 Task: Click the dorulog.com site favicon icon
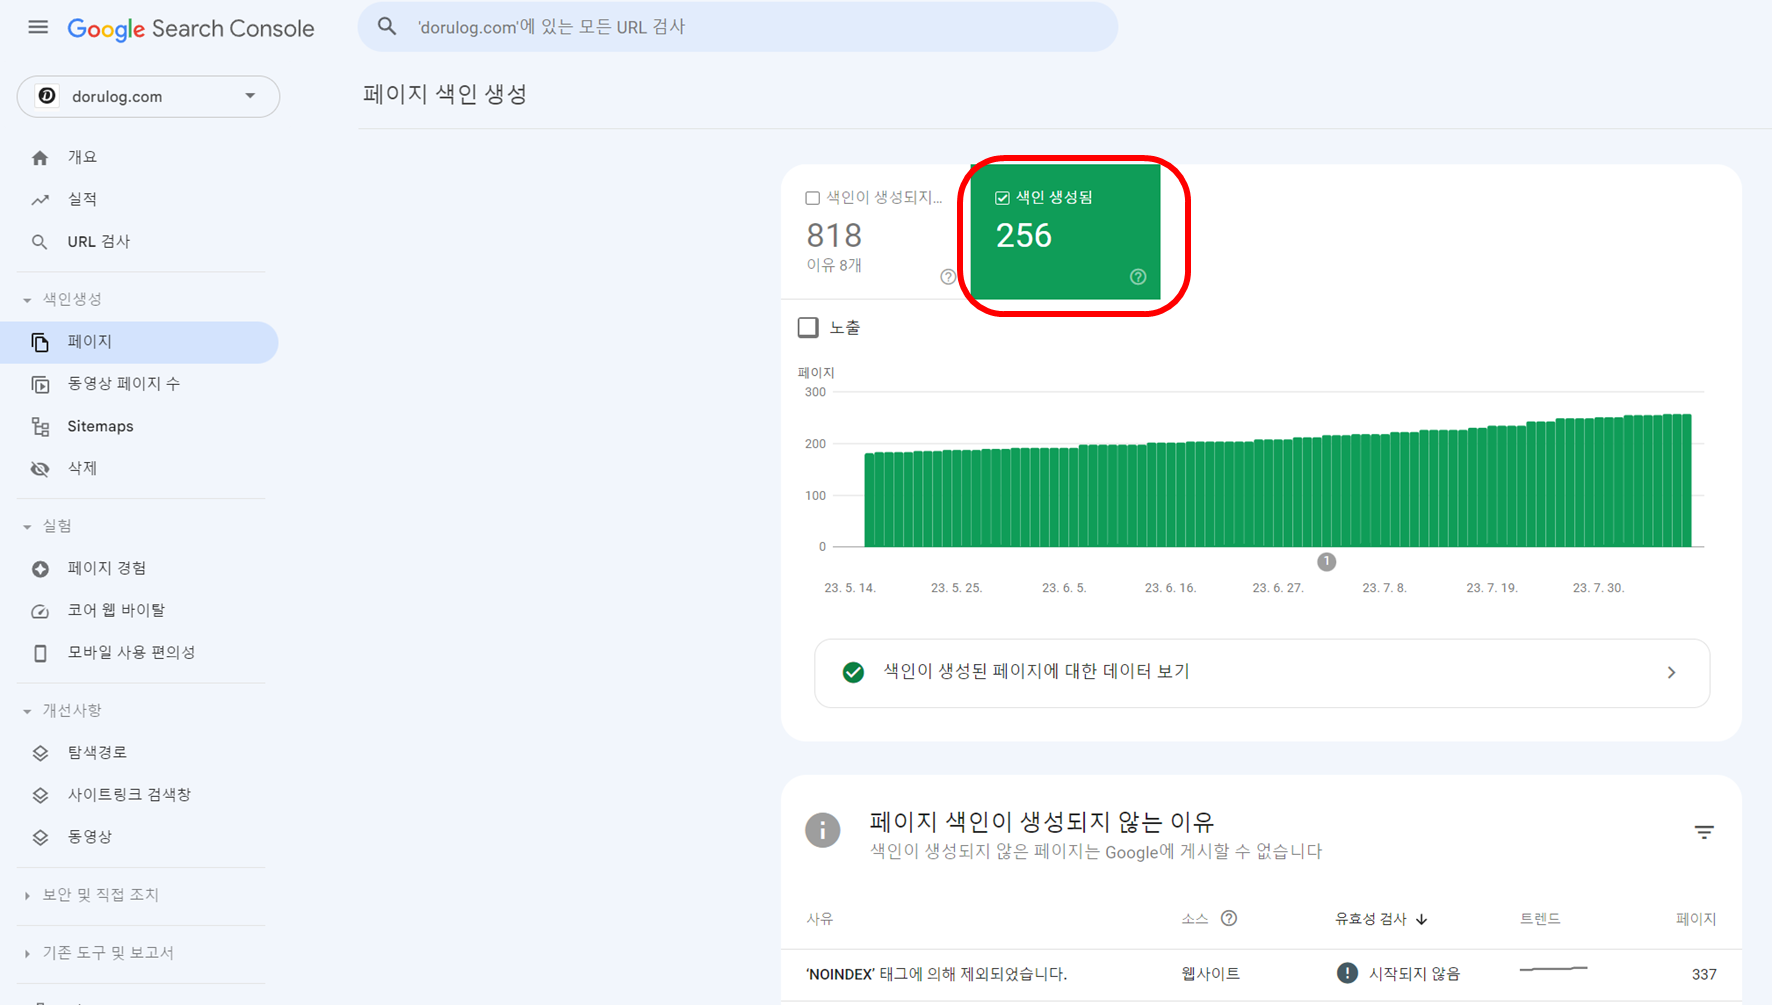(x=47, y=96)
